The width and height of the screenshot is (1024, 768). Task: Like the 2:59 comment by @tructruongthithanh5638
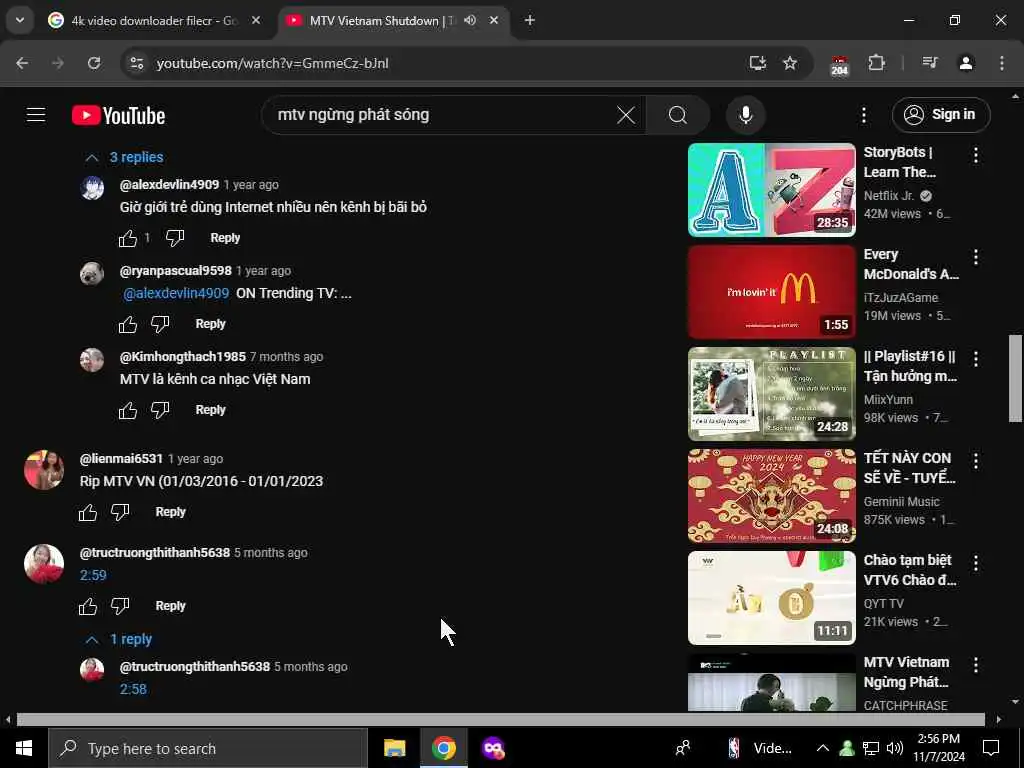pos(88,607)
